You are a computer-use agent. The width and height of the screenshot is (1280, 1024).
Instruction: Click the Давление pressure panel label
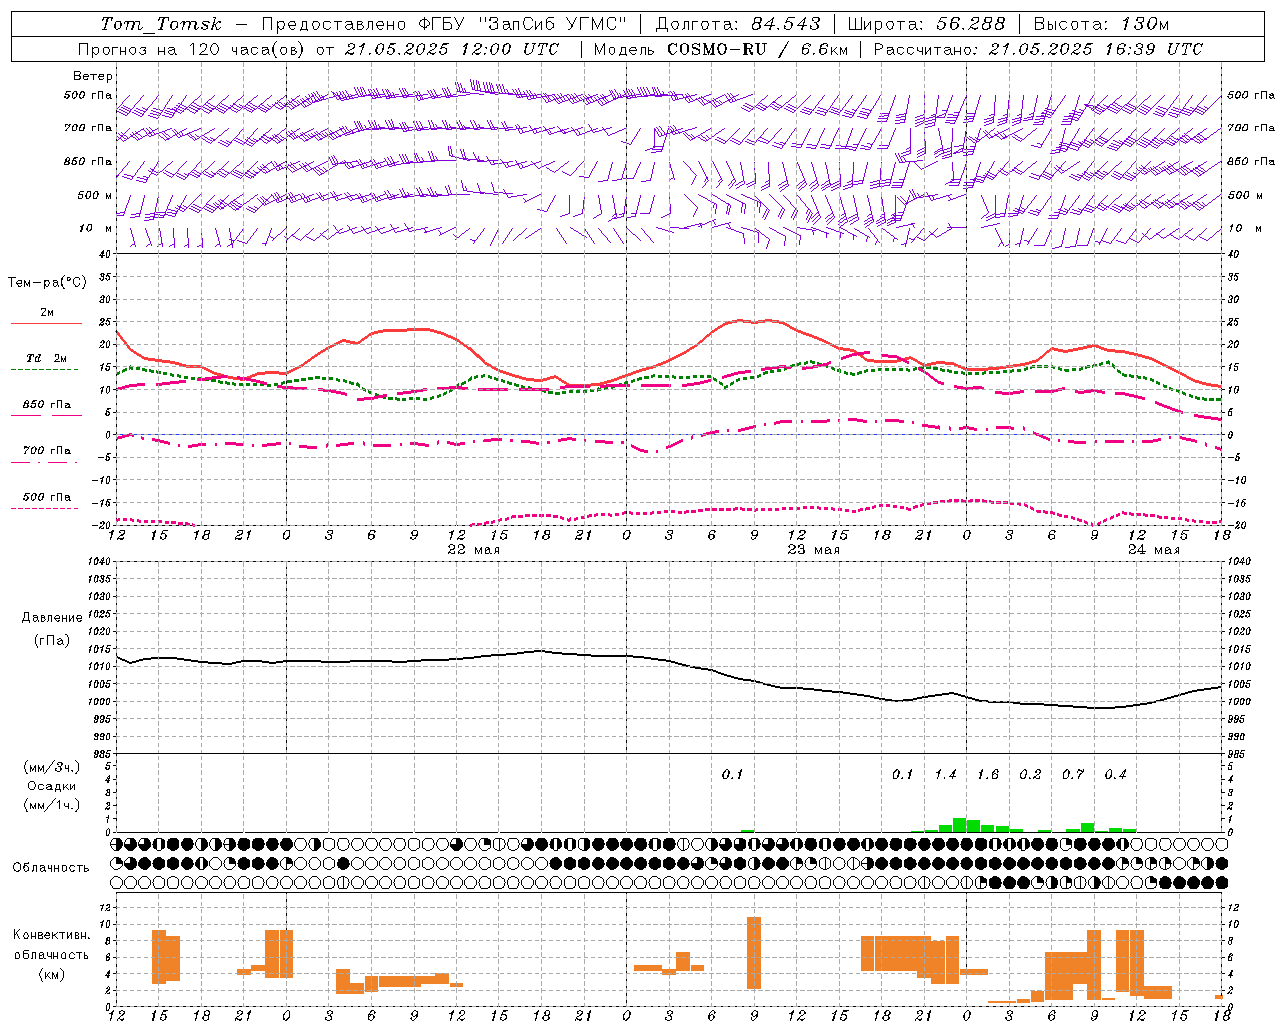52,618
